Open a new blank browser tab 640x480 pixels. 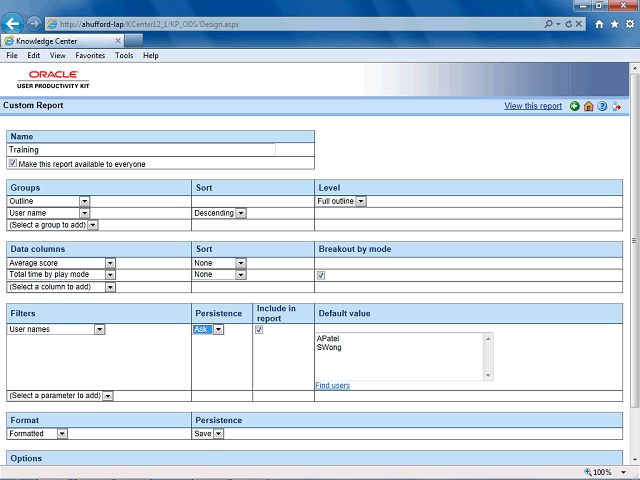pyautogui.click(x=134, y=41)
